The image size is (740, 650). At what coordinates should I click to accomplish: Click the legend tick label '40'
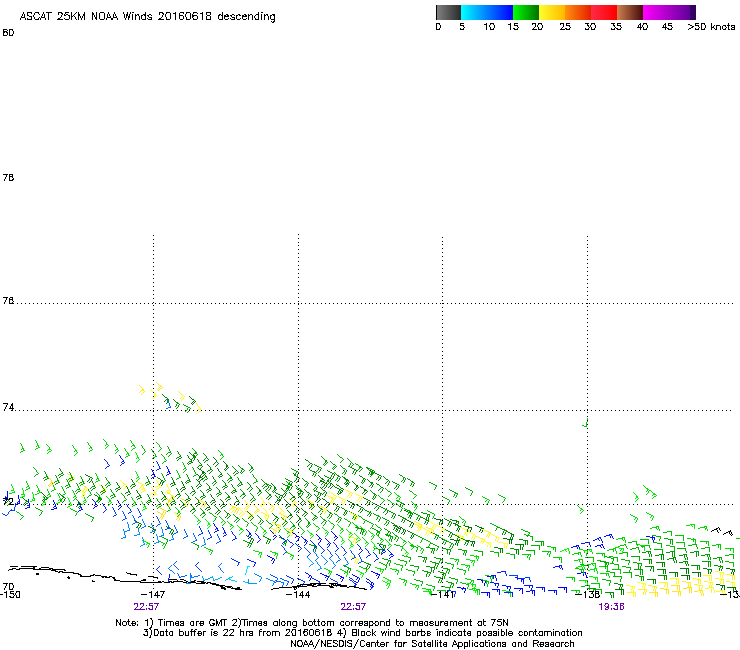(642, 27)
